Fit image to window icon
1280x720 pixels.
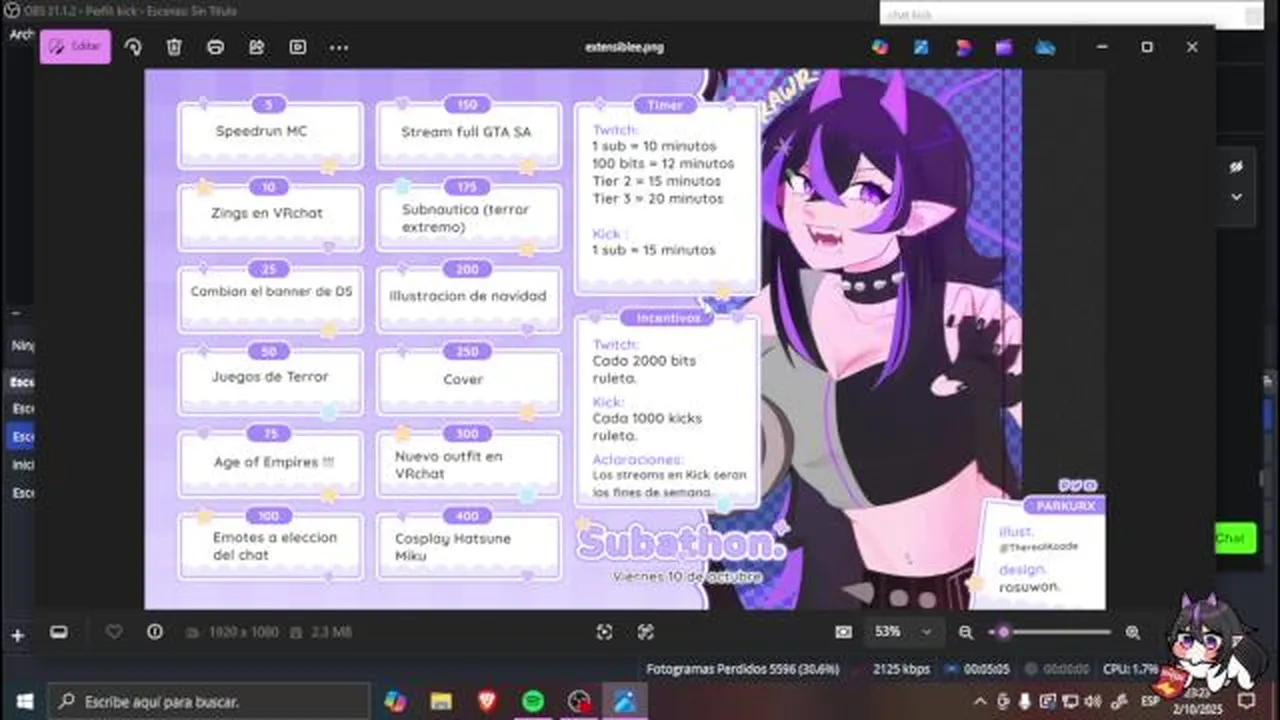[x=604, y=632]
